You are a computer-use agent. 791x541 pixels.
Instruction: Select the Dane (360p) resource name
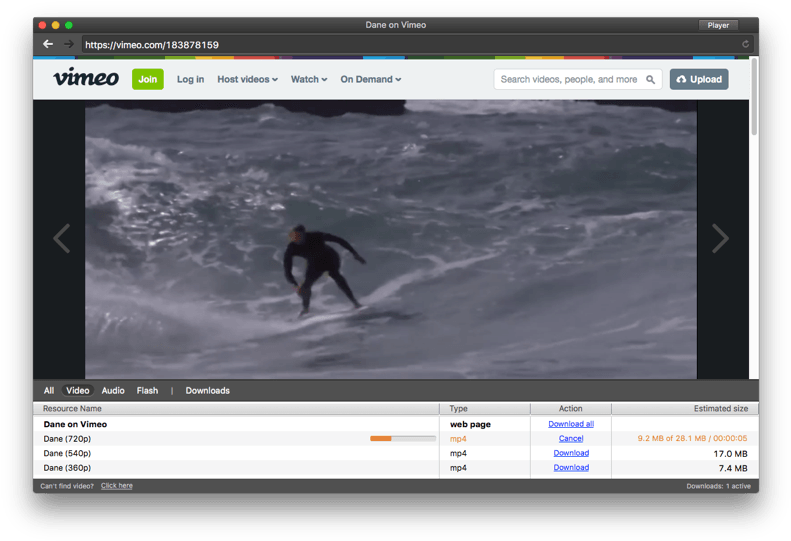tap(67, 468)
